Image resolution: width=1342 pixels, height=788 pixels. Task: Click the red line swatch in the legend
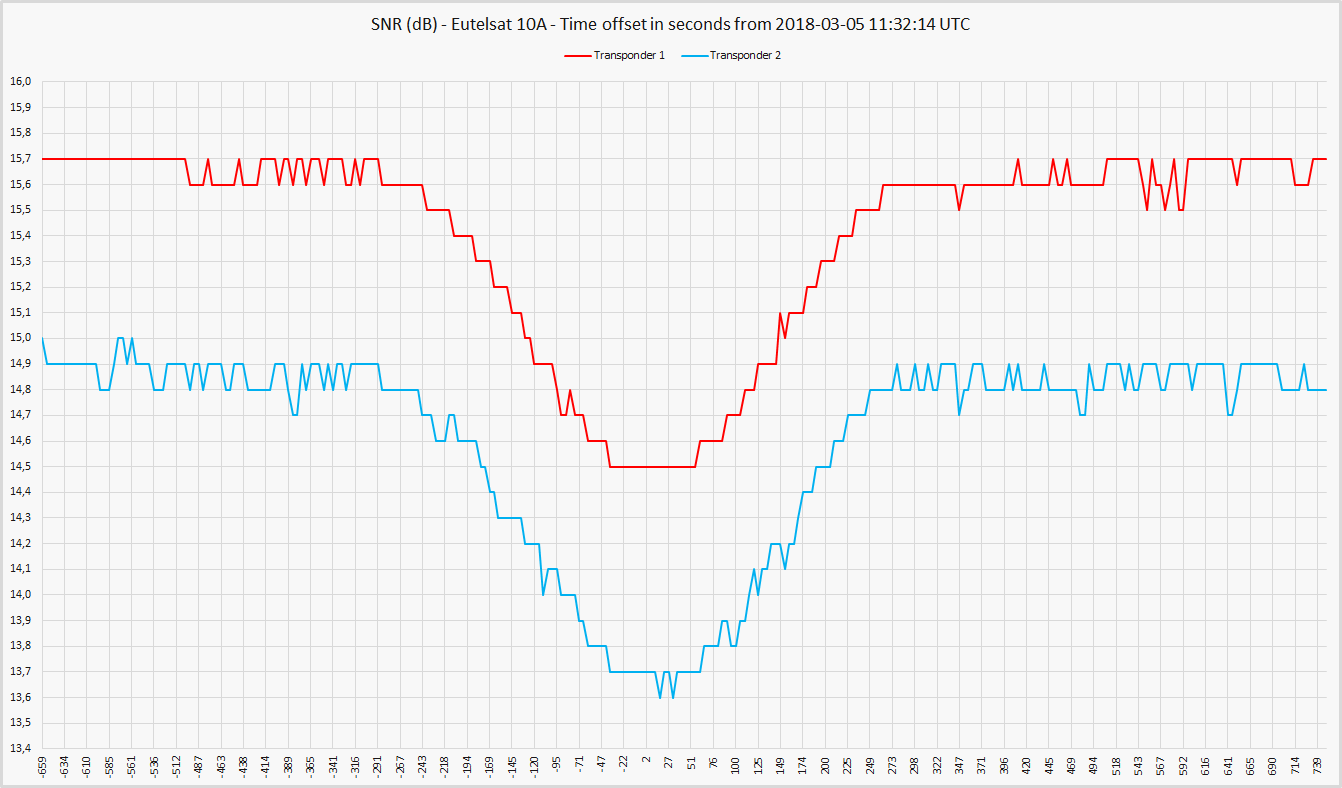click(578, 56)
